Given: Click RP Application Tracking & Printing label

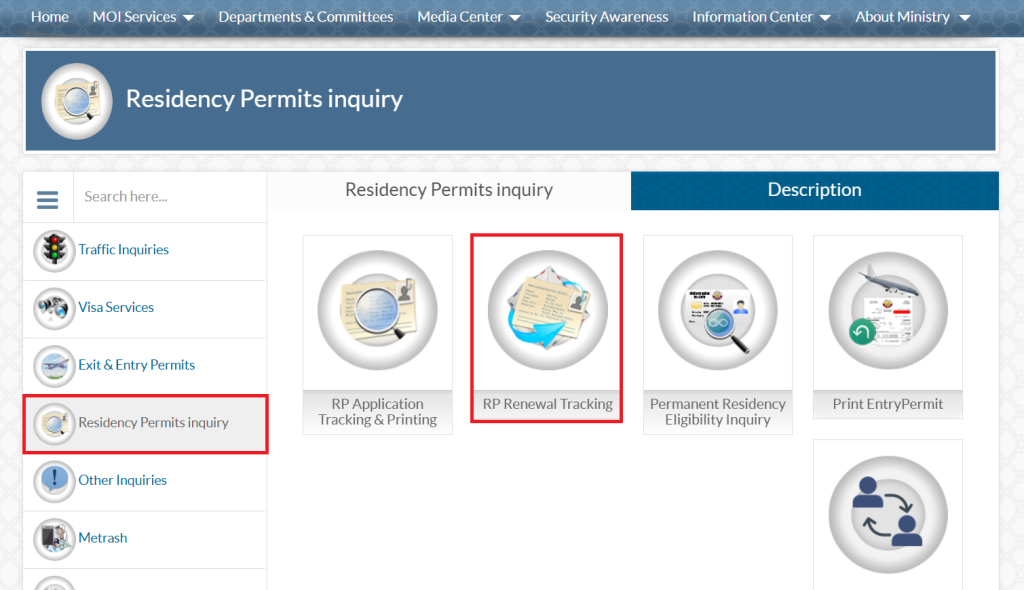Looking at the screenshot, I should [377, 412].
